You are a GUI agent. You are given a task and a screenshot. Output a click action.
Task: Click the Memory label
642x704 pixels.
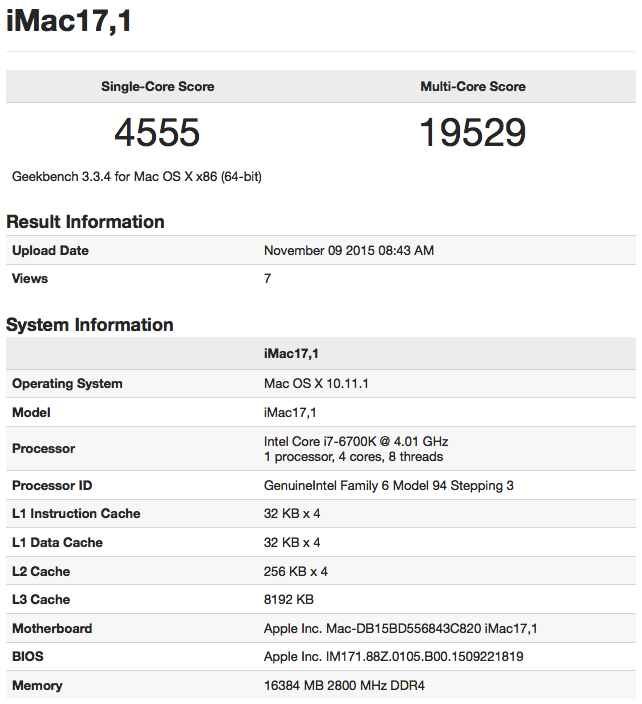point(37,686)
